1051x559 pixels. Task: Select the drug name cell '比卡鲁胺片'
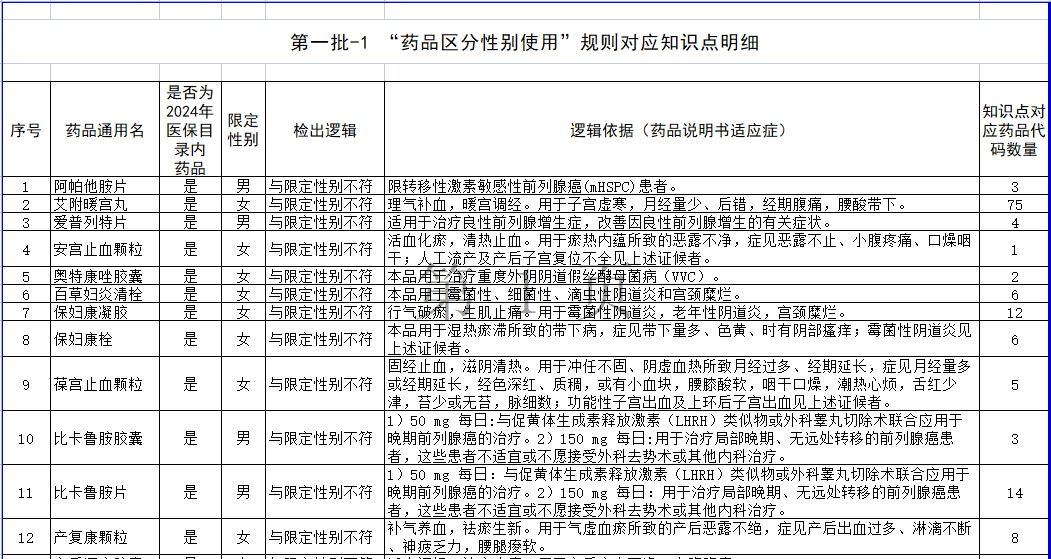click(105, 492)
